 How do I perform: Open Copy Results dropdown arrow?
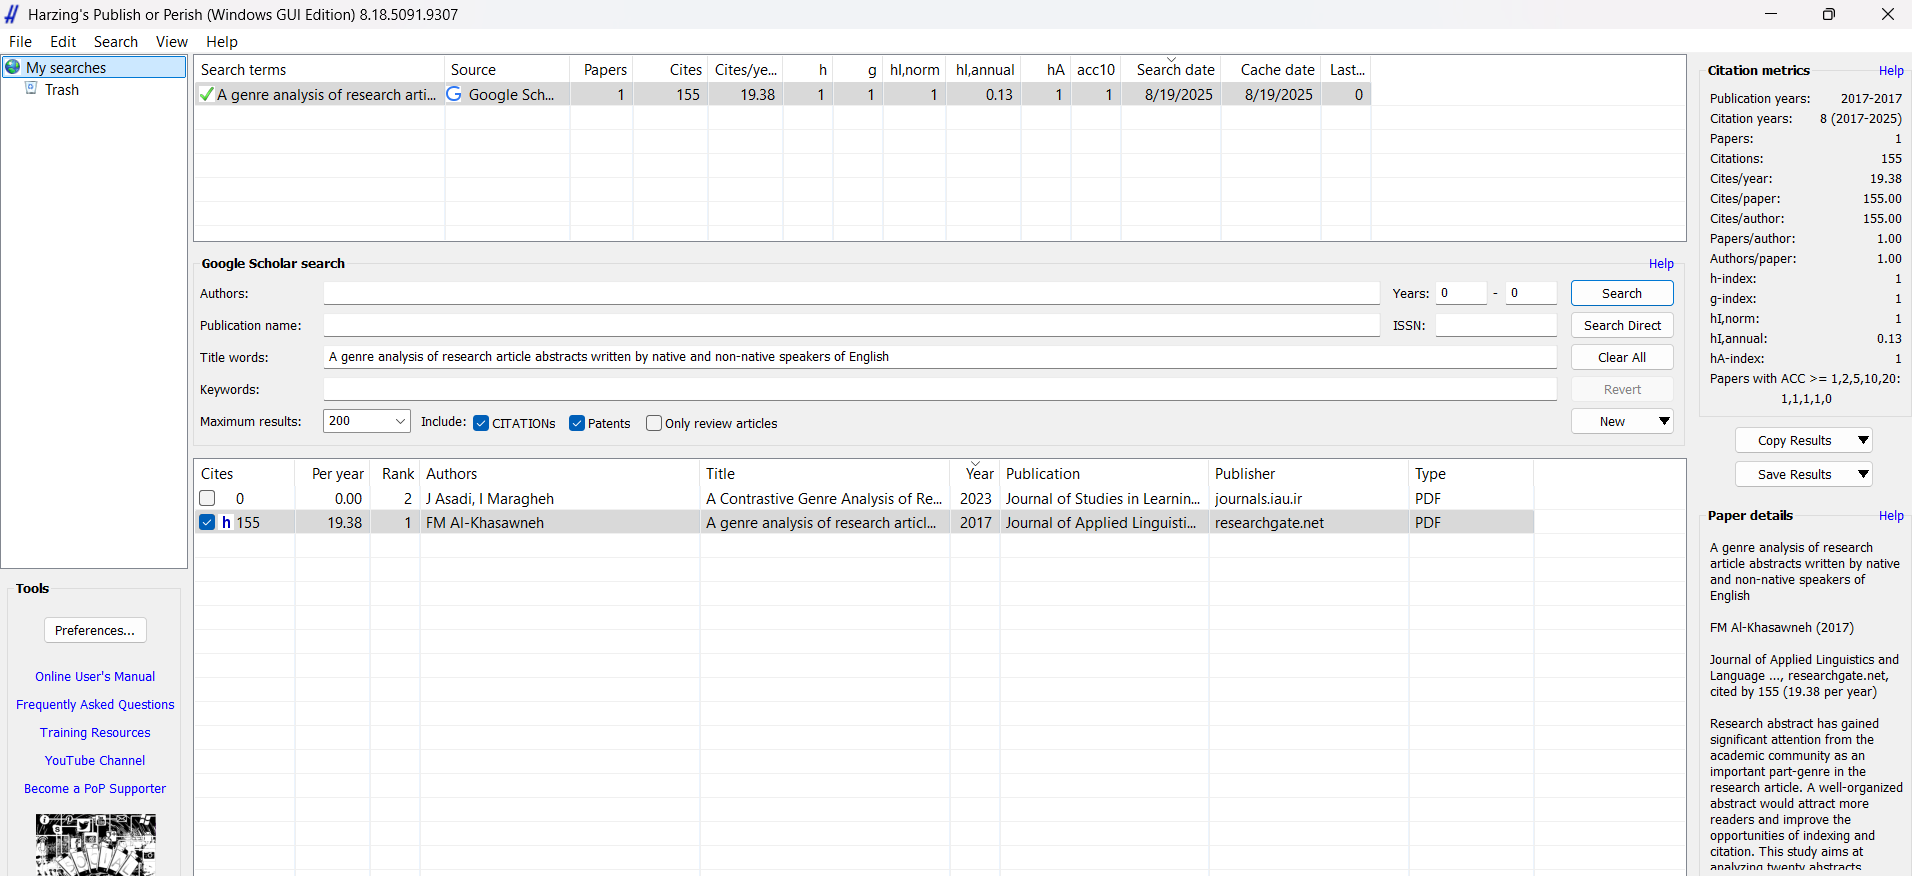[x=1863, y=440]
